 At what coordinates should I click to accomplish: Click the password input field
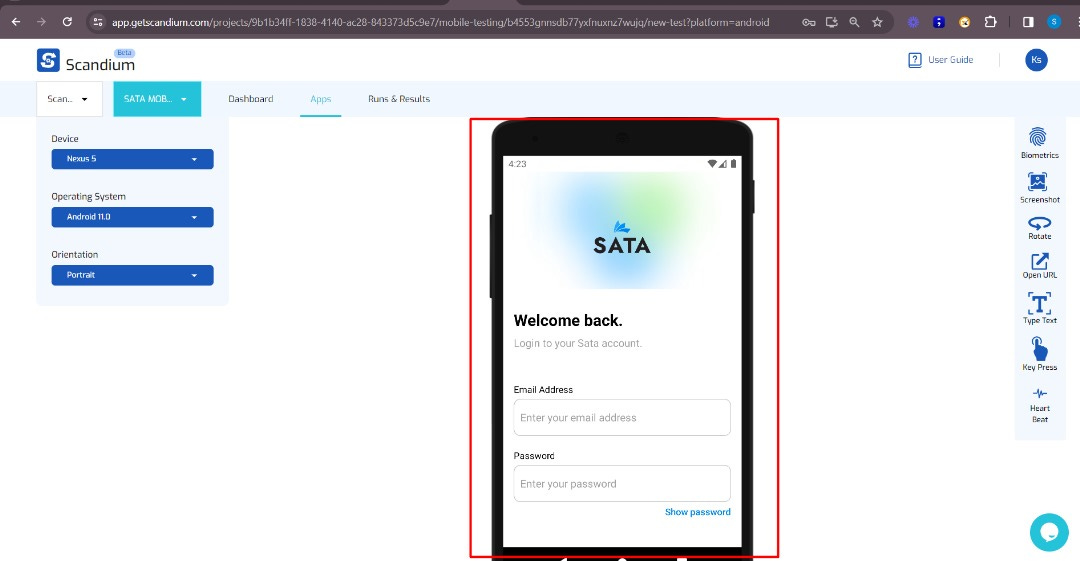point(622,483)
